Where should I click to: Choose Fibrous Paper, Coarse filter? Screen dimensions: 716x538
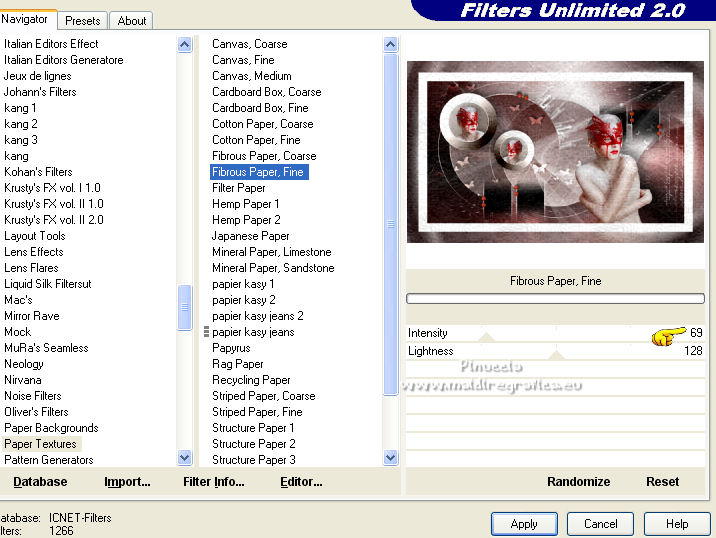(x=264, y=156)
